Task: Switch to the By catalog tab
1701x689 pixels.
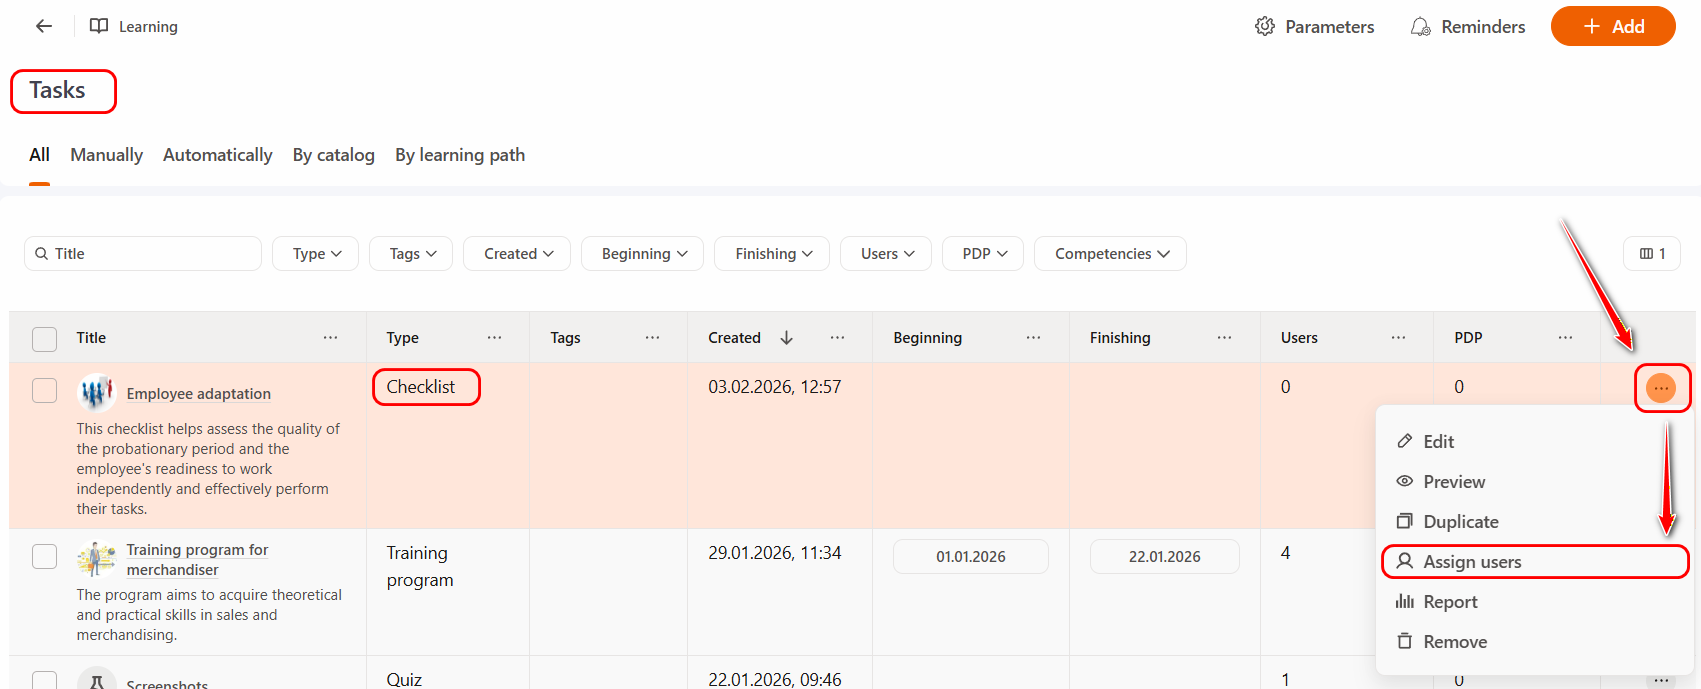Action: coord(333,155)
